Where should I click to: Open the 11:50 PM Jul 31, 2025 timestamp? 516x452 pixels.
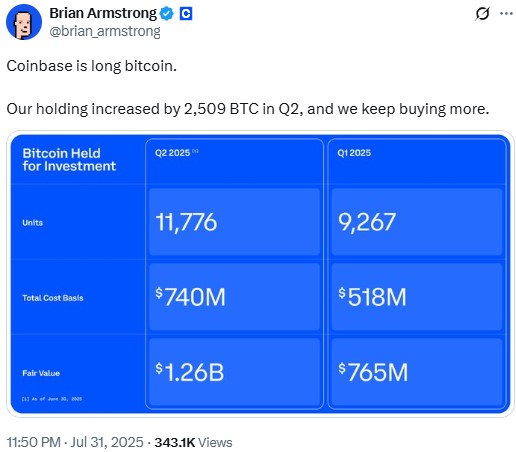point(75,442)
